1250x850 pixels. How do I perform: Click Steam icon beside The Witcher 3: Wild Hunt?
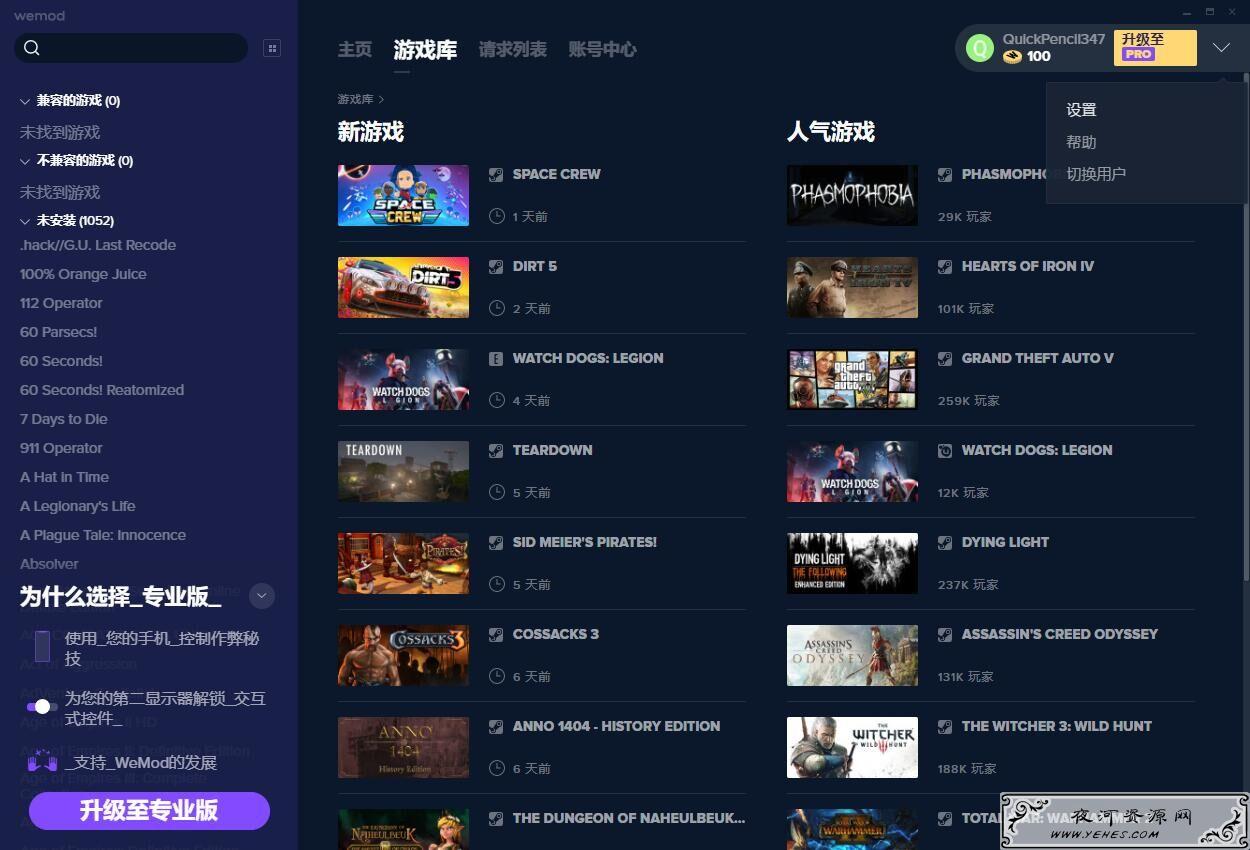[x=945, y=726]
